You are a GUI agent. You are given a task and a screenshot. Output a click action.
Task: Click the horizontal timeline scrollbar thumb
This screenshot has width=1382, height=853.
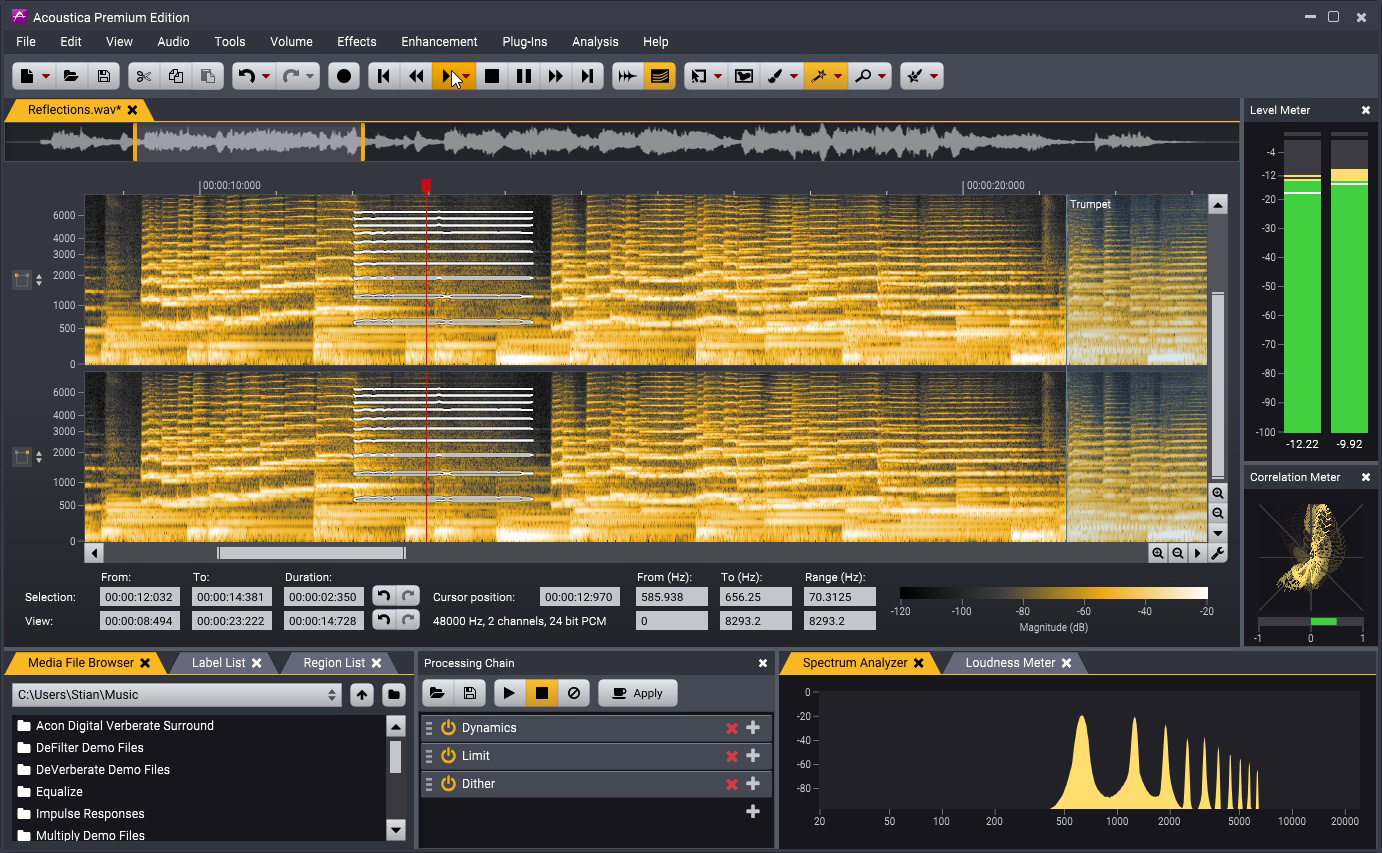[x=311, y=553]
